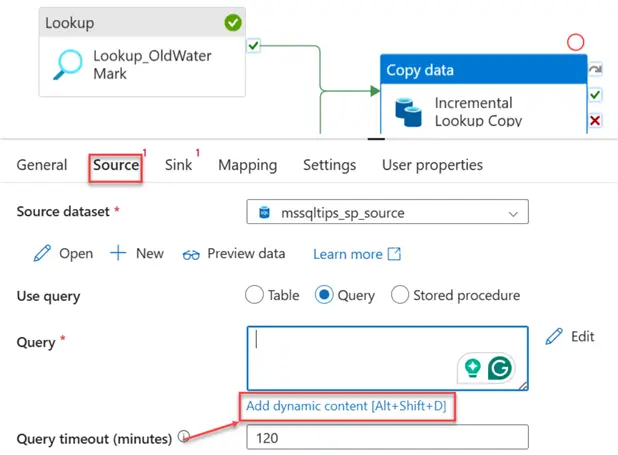The width and height of the screenshot is (618, 455).
Task: Click the red failure X output connector
Action: click(x=595, y=120)
